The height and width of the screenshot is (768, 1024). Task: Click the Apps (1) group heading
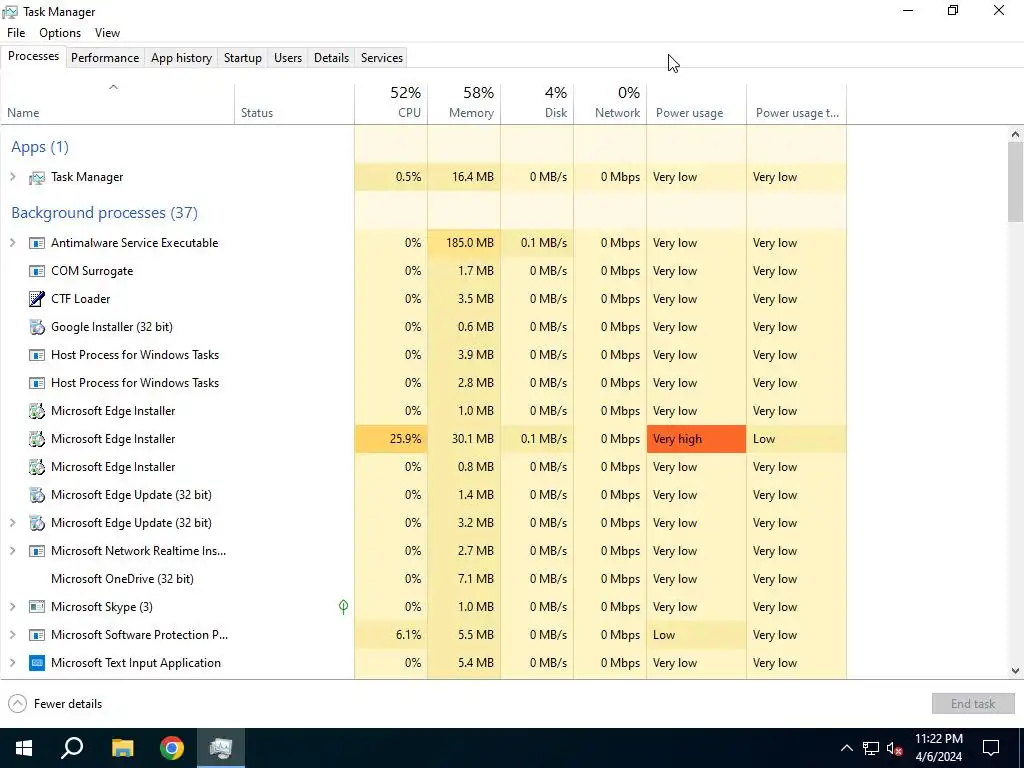(x=40, y=147)
